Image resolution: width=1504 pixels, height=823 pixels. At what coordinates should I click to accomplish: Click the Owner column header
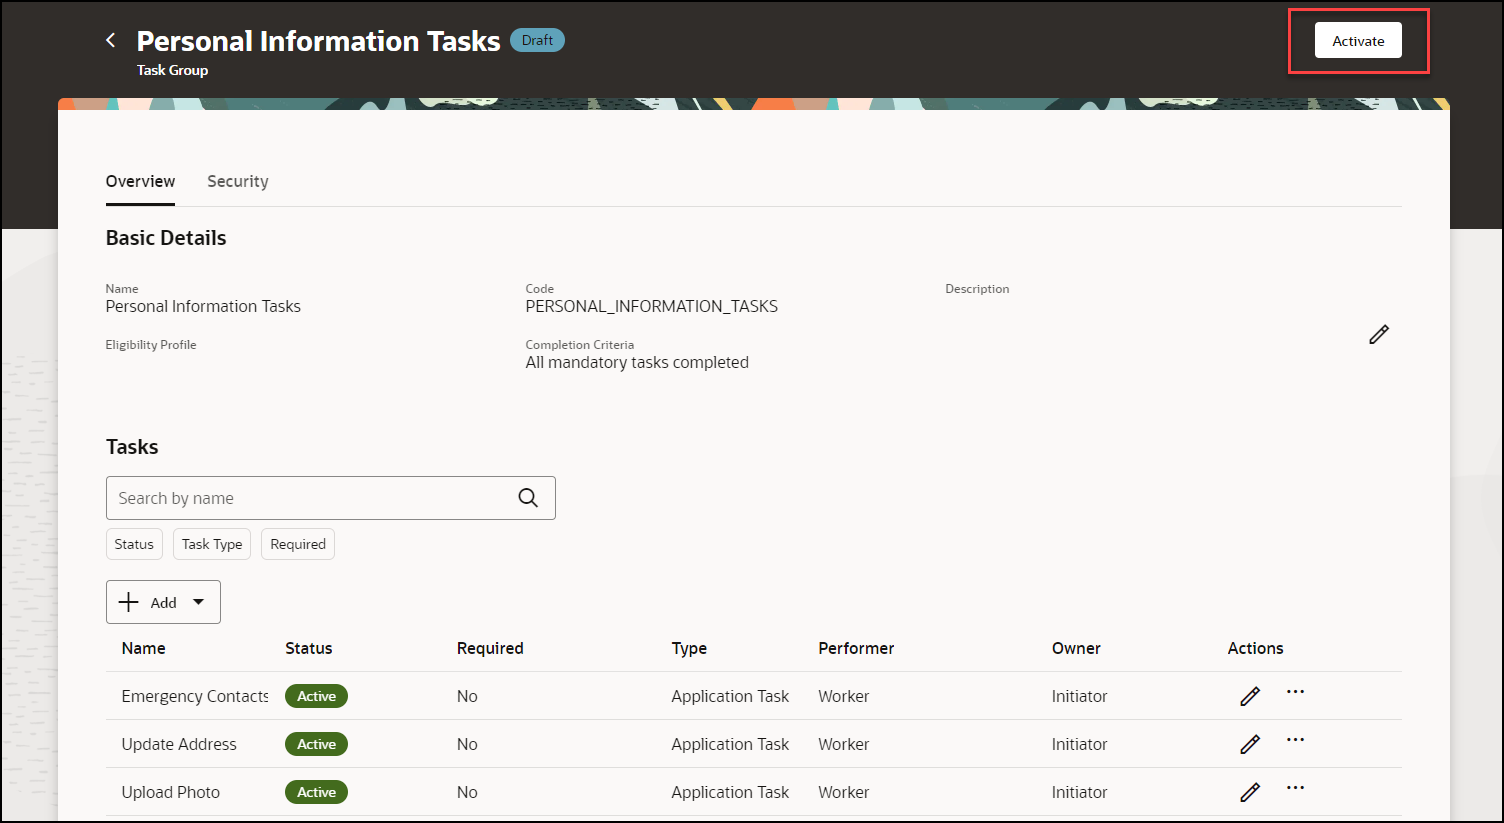tap(1076, 648)
